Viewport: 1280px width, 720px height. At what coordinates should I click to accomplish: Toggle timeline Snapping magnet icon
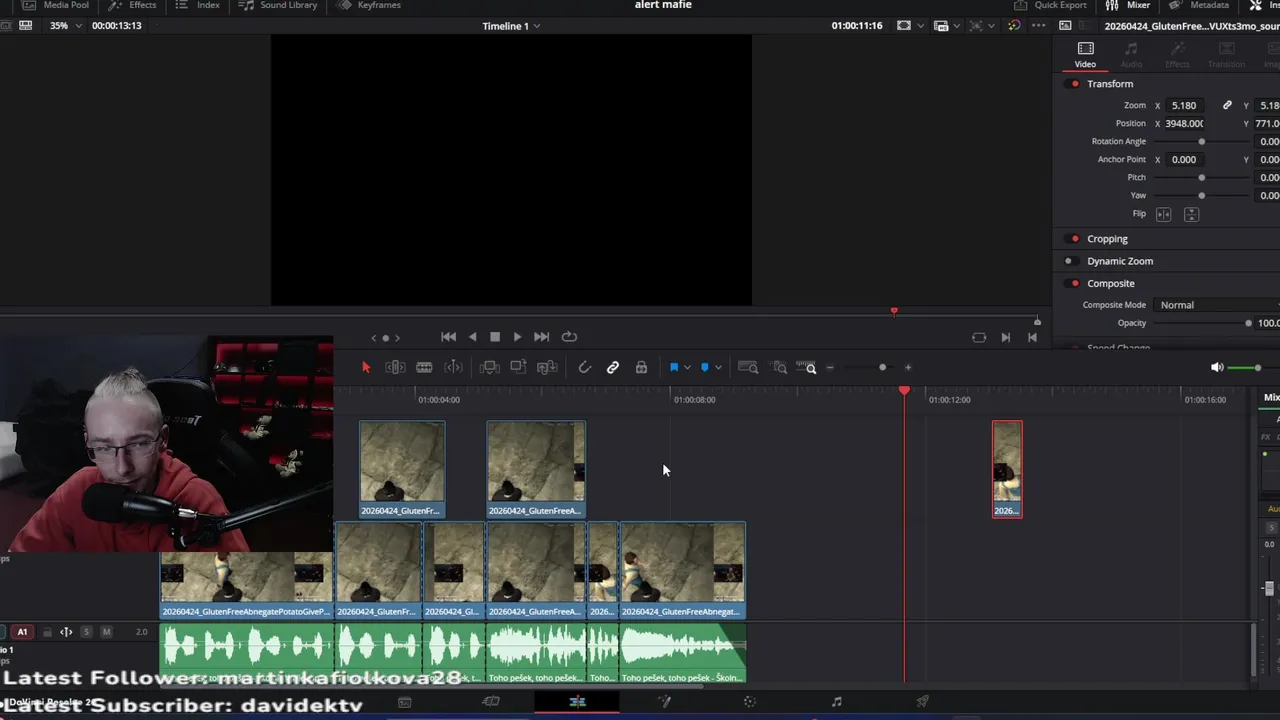pos(585,368)
